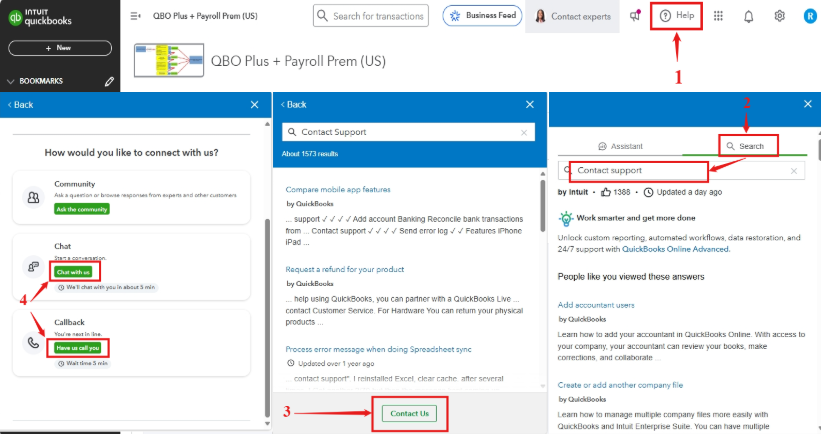
Task: Click 'We'll chat with you in about 5 min'
Action: 110,287
